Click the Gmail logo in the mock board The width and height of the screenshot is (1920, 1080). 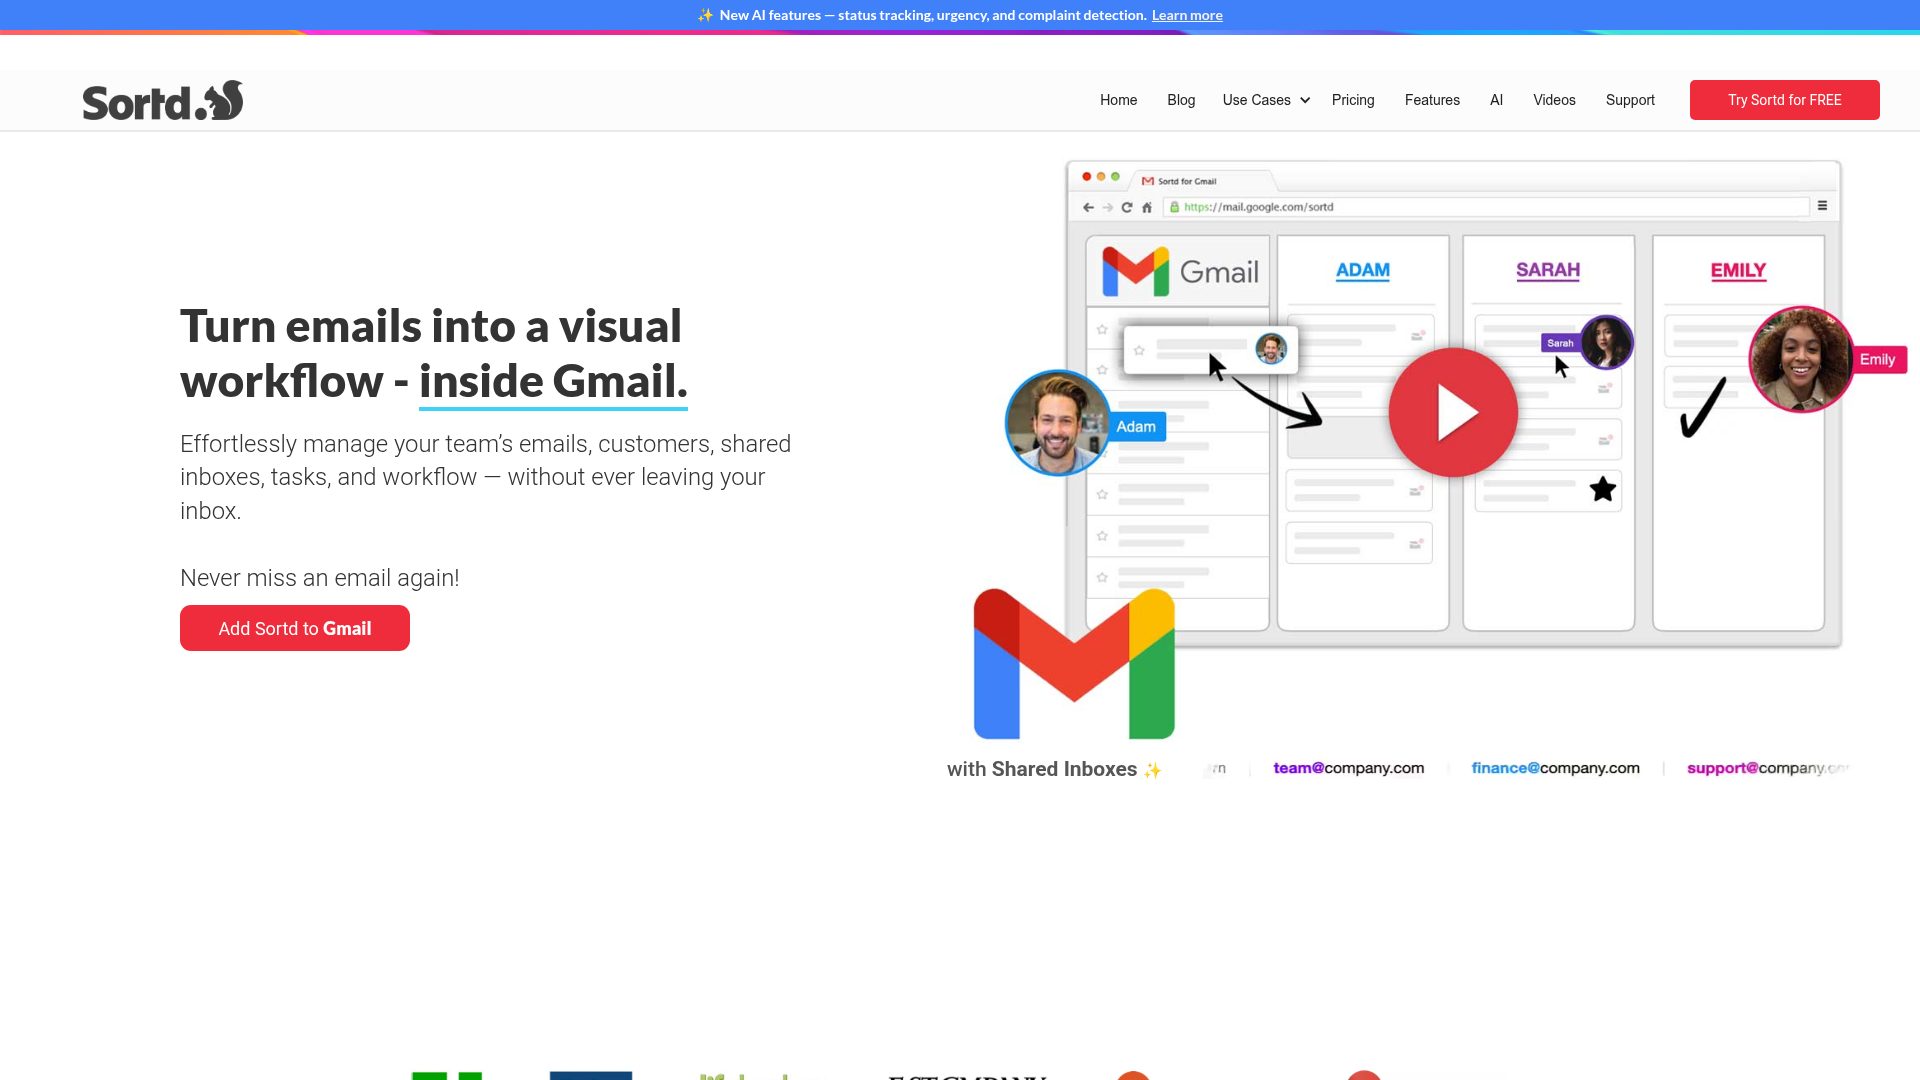coord(1180,271)
